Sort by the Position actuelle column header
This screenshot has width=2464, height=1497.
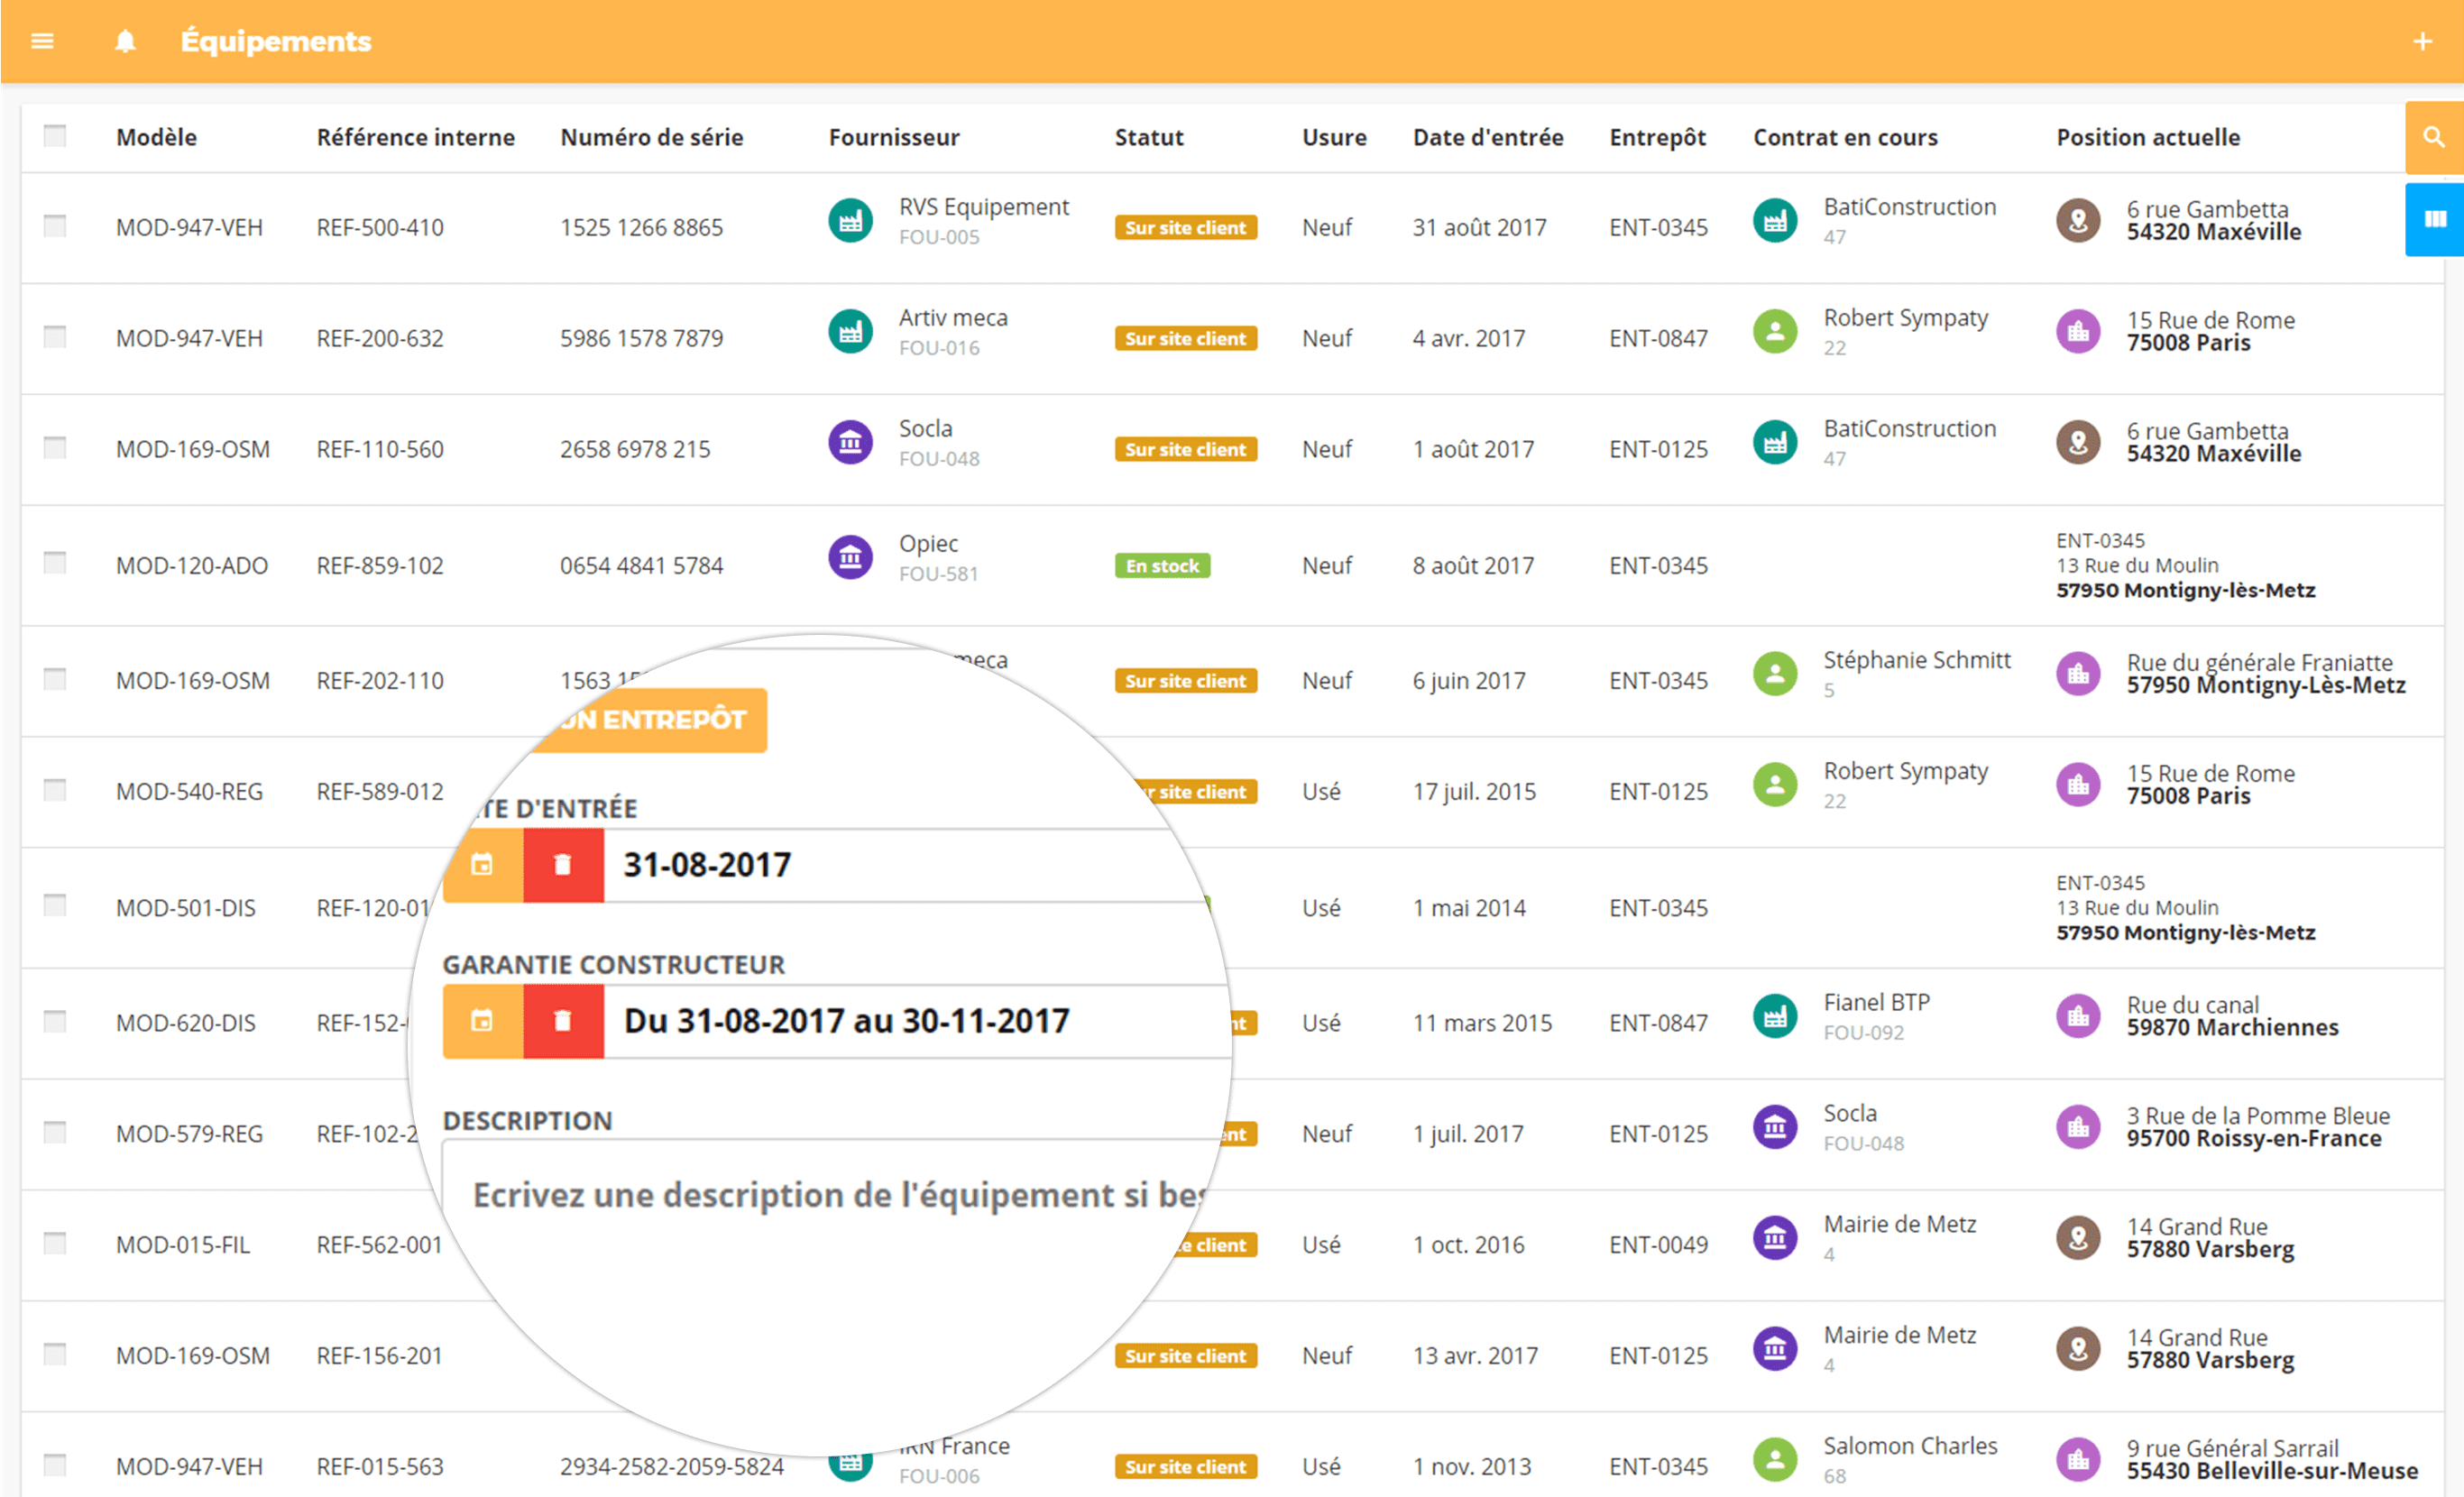(x=2148, y=137)
